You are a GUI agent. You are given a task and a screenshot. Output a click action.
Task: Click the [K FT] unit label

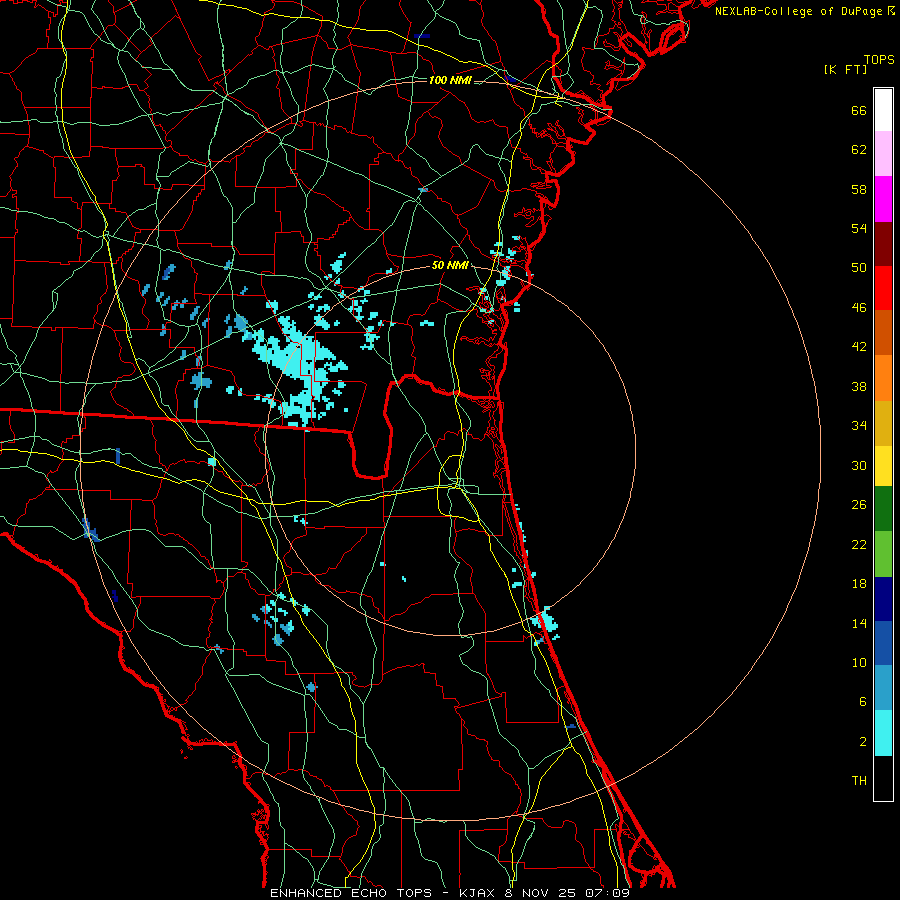click(x=845, y=69)
